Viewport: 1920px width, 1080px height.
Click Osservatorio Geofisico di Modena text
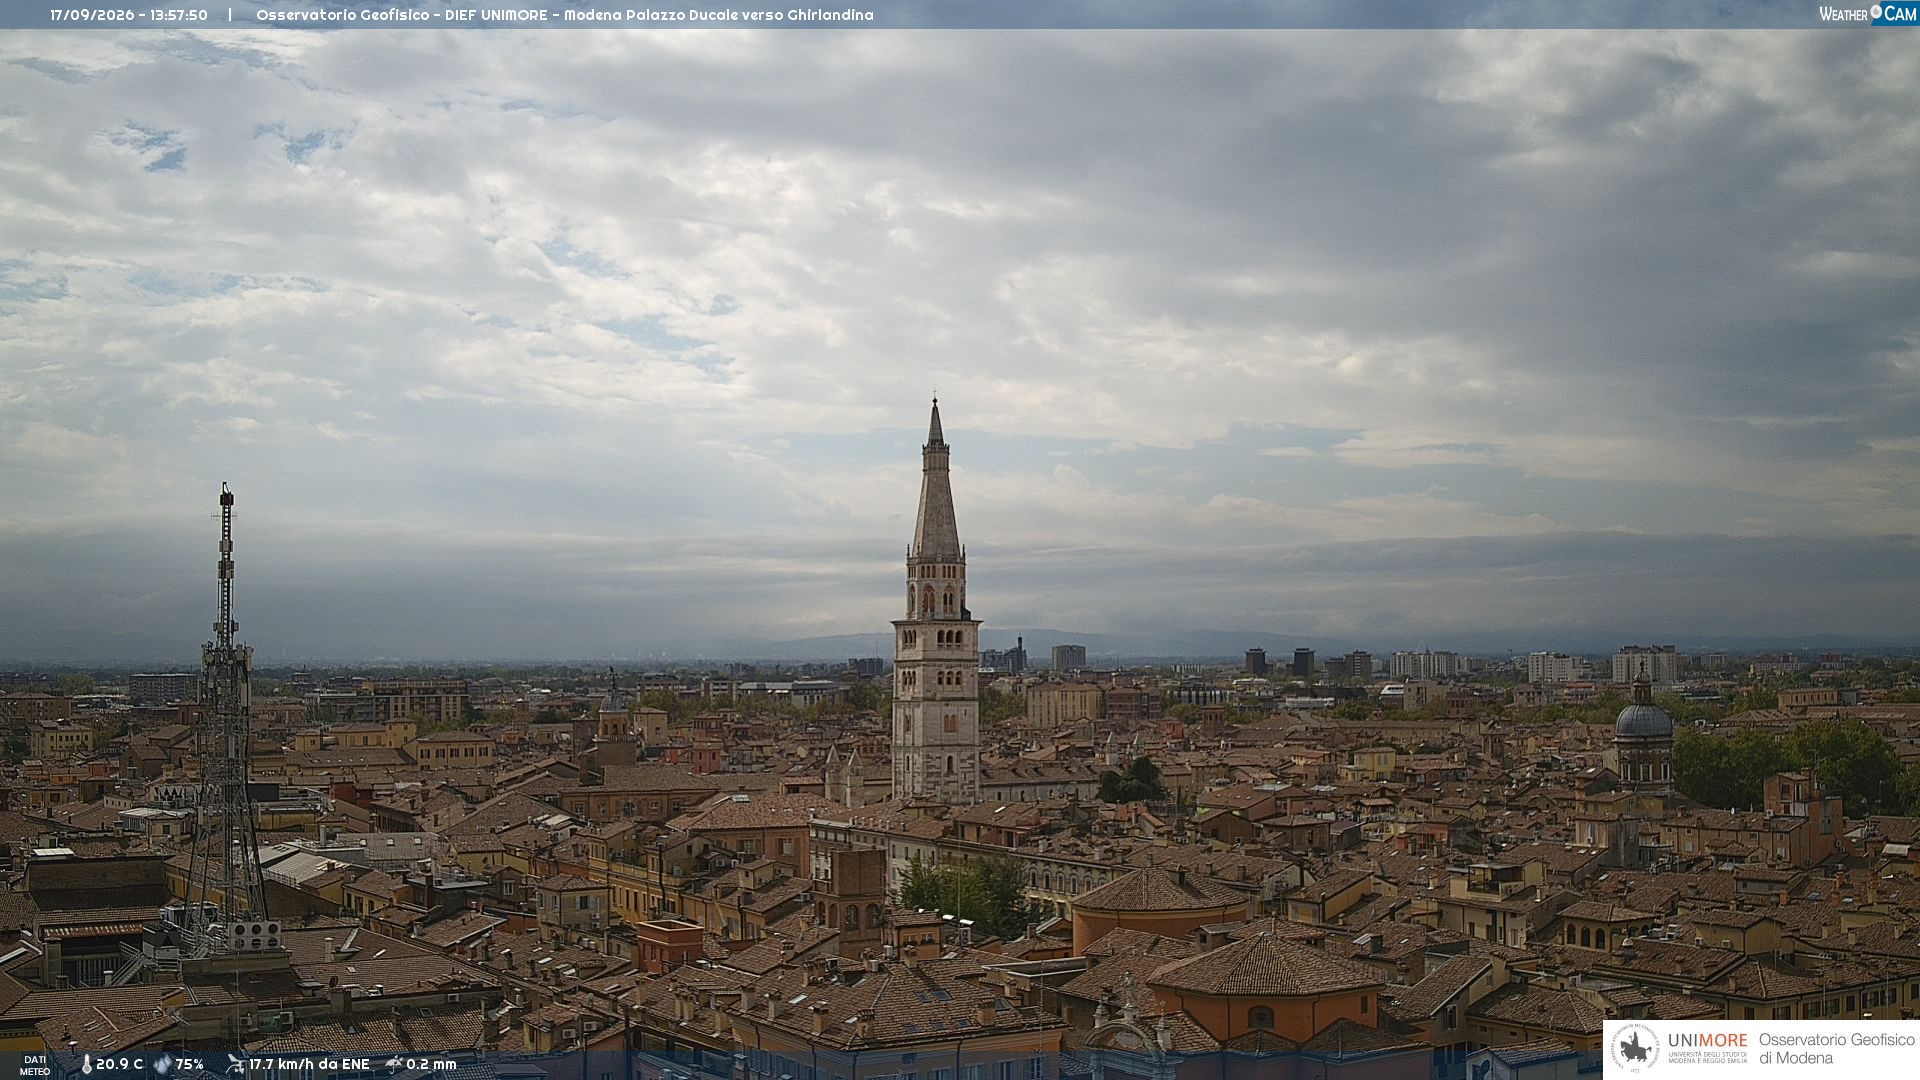[1836, 1048]
